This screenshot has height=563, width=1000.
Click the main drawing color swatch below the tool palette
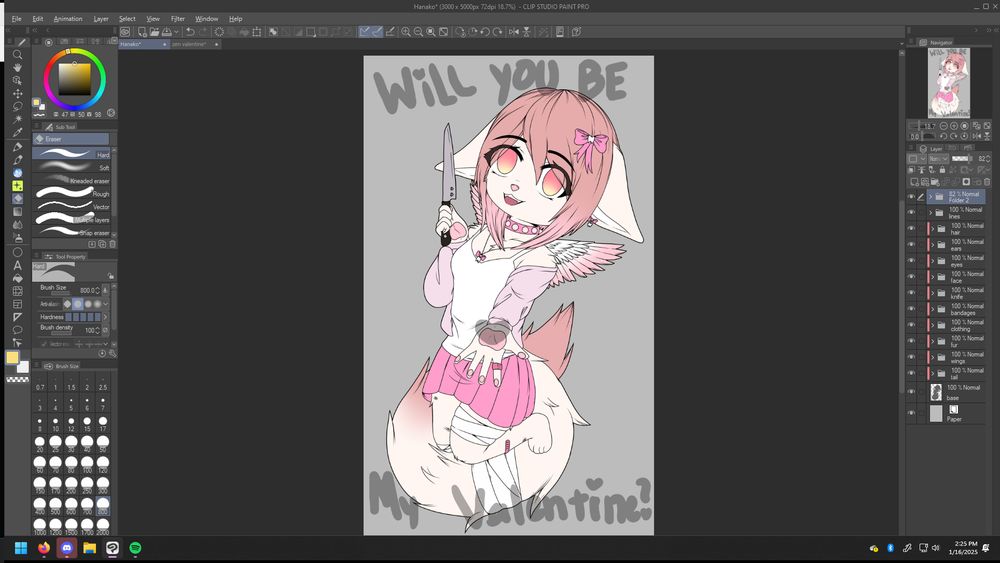[12, 358]
